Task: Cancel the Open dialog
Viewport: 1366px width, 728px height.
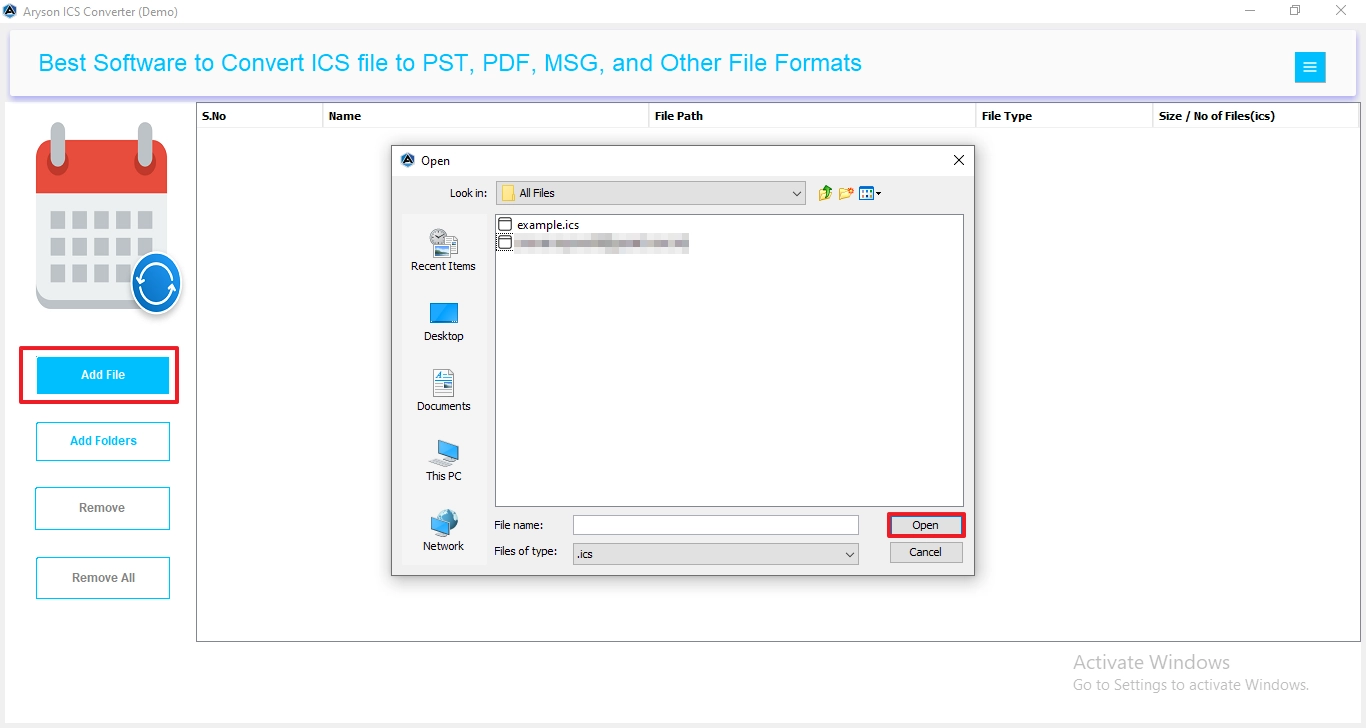Action: tap(926, 552)
